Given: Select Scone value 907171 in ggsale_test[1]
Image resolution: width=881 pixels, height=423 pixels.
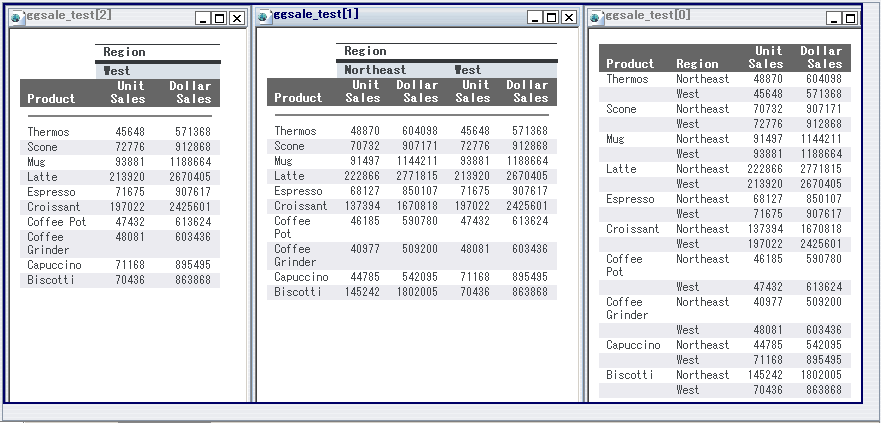Looking at the screenshot, I should [420, 146].
